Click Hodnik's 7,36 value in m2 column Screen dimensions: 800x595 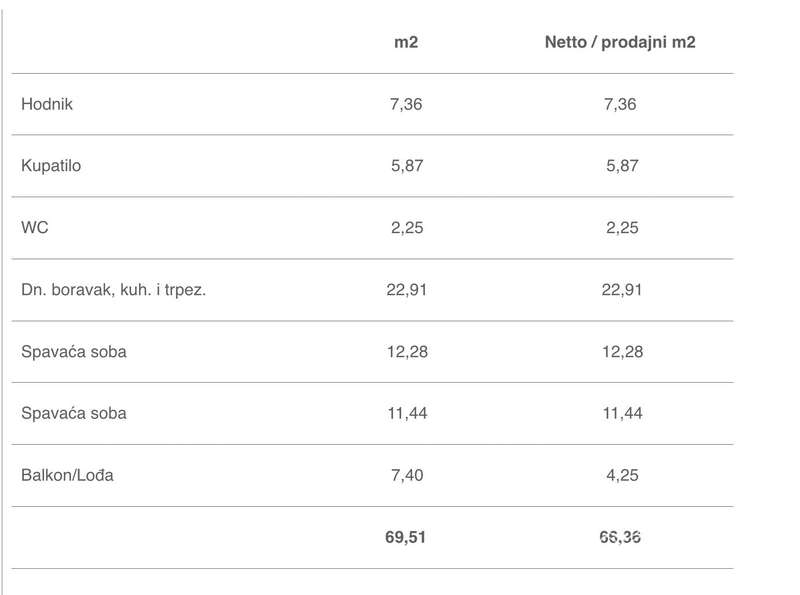click(x=407, y=104)
